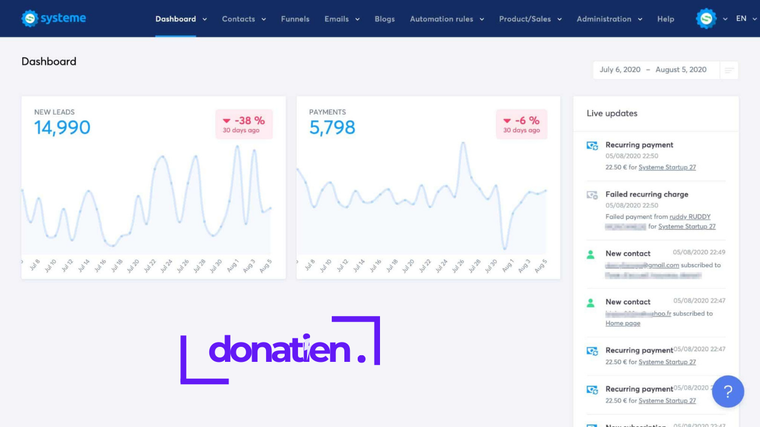Open the ruddy RUDDY contact link
Viewport: 760px width, 427px height.
[x=690, y=217]
